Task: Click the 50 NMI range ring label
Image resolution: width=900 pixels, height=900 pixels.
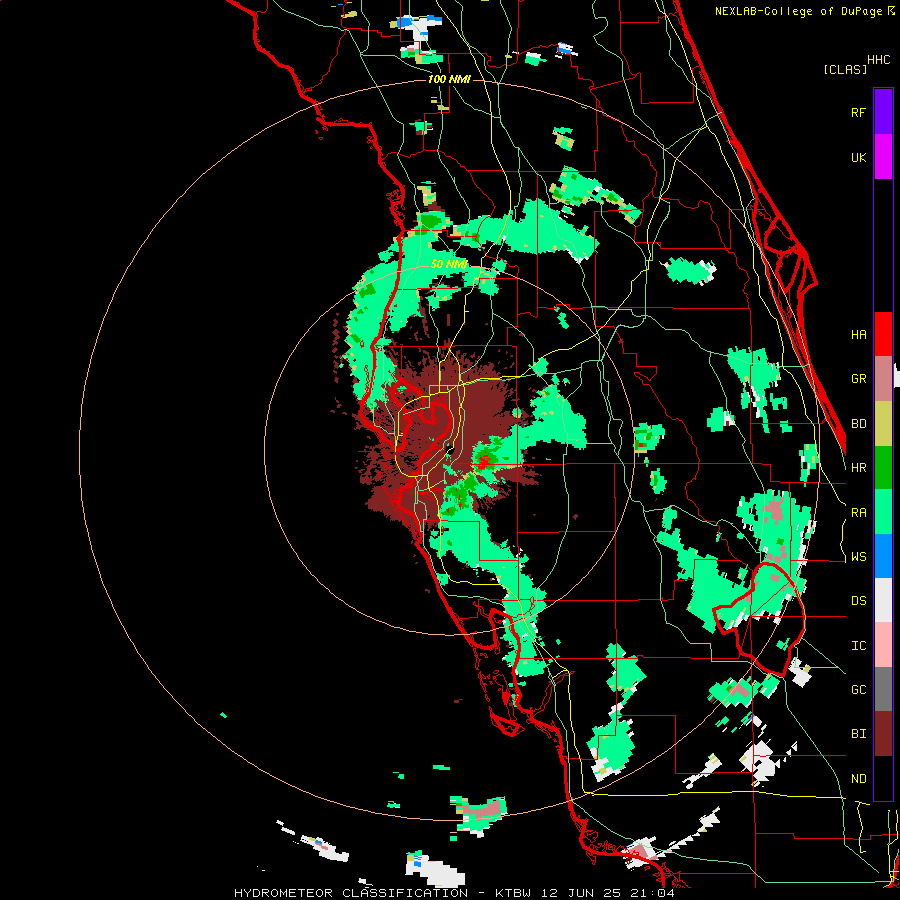Action: click(449, 264)
